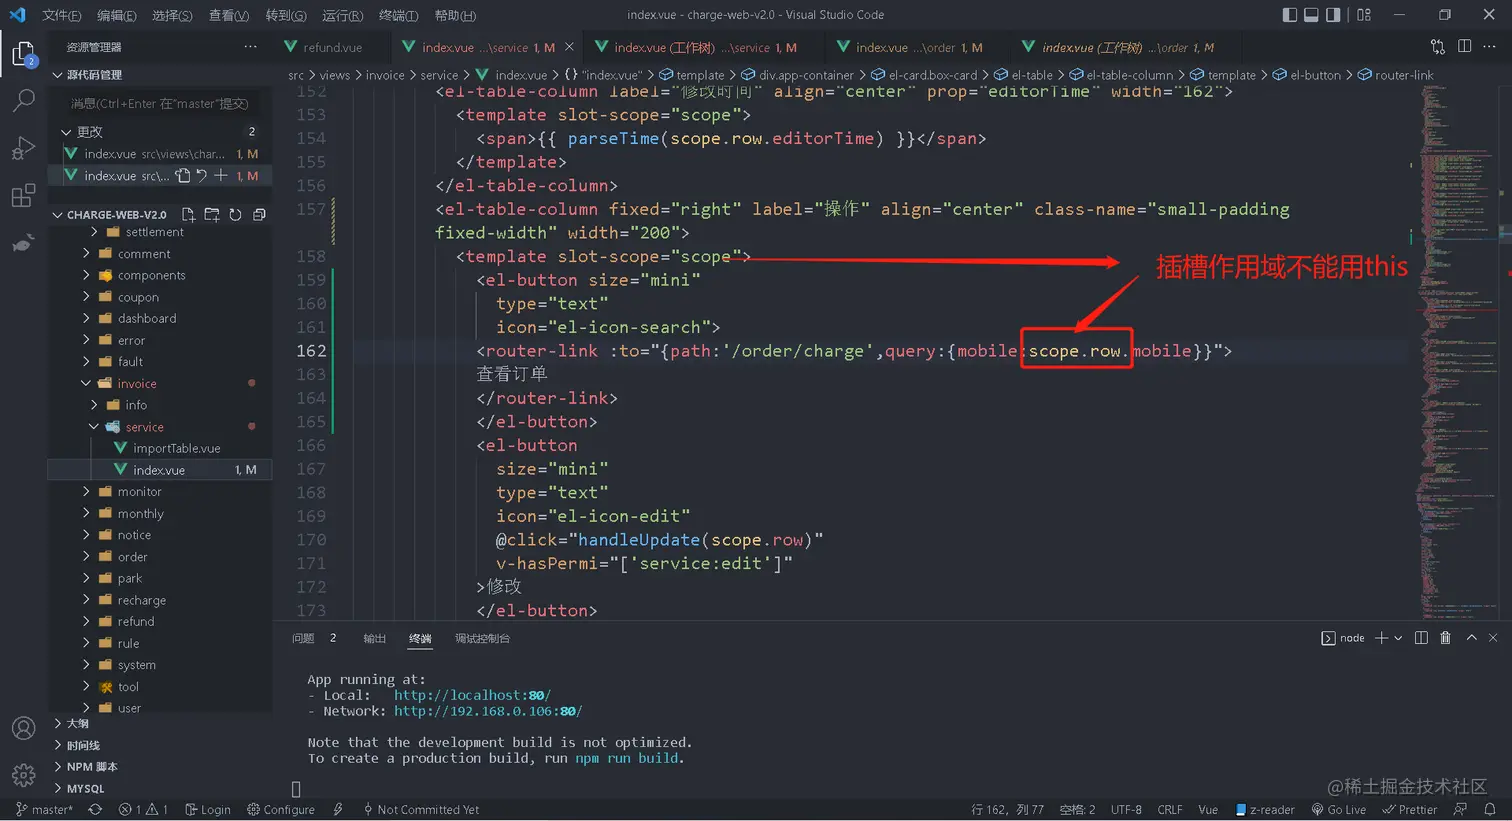Maximize the panel size with chevron up
Image resolution: width=1512 pixels, height=821 pixels.
[x=1471, y=638]
